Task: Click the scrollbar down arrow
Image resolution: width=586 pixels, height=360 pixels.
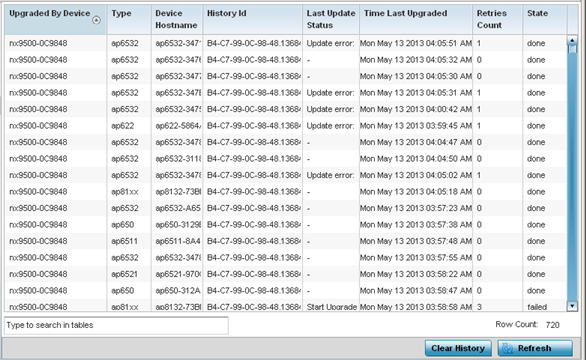Action: 572,307
